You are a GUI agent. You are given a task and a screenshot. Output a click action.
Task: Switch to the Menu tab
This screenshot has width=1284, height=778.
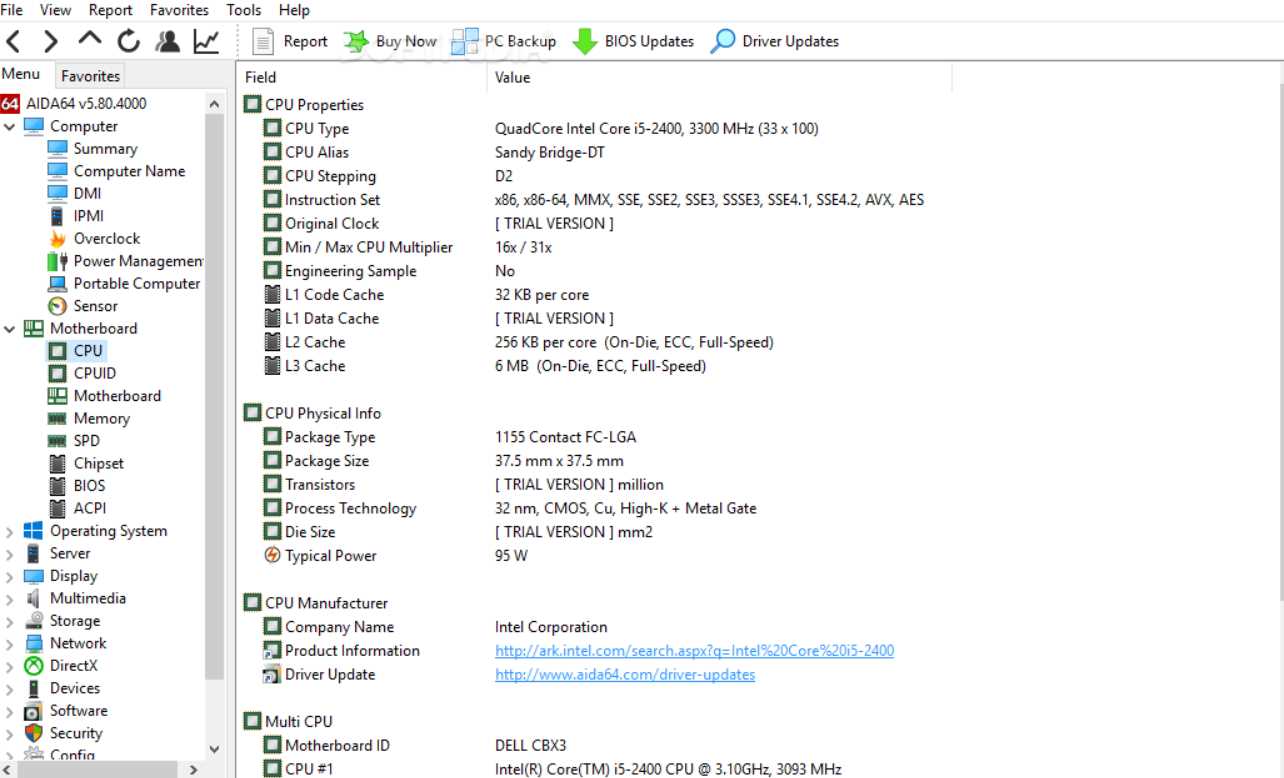21,75
